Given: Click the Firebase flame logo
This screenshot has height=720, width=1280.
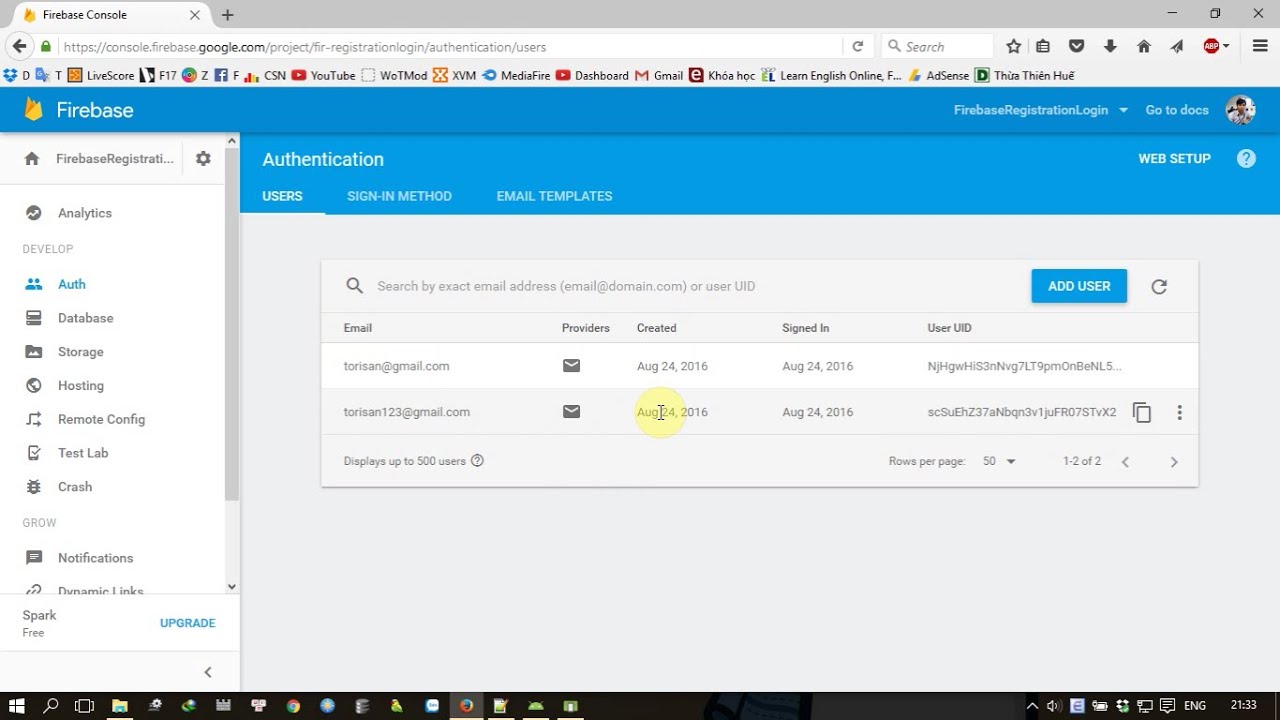Looking at the screenshot, I should (34, 109).
